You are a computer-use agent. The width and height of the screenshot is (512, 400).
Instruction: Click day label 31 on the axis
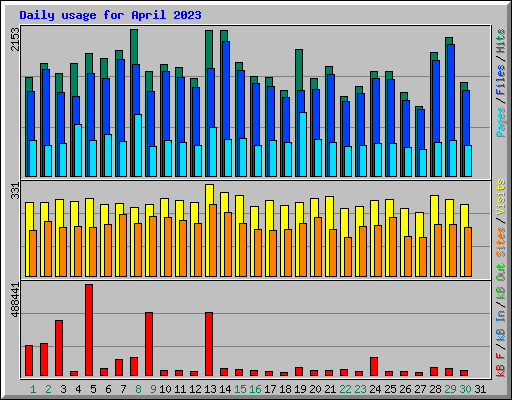[480, 389]
